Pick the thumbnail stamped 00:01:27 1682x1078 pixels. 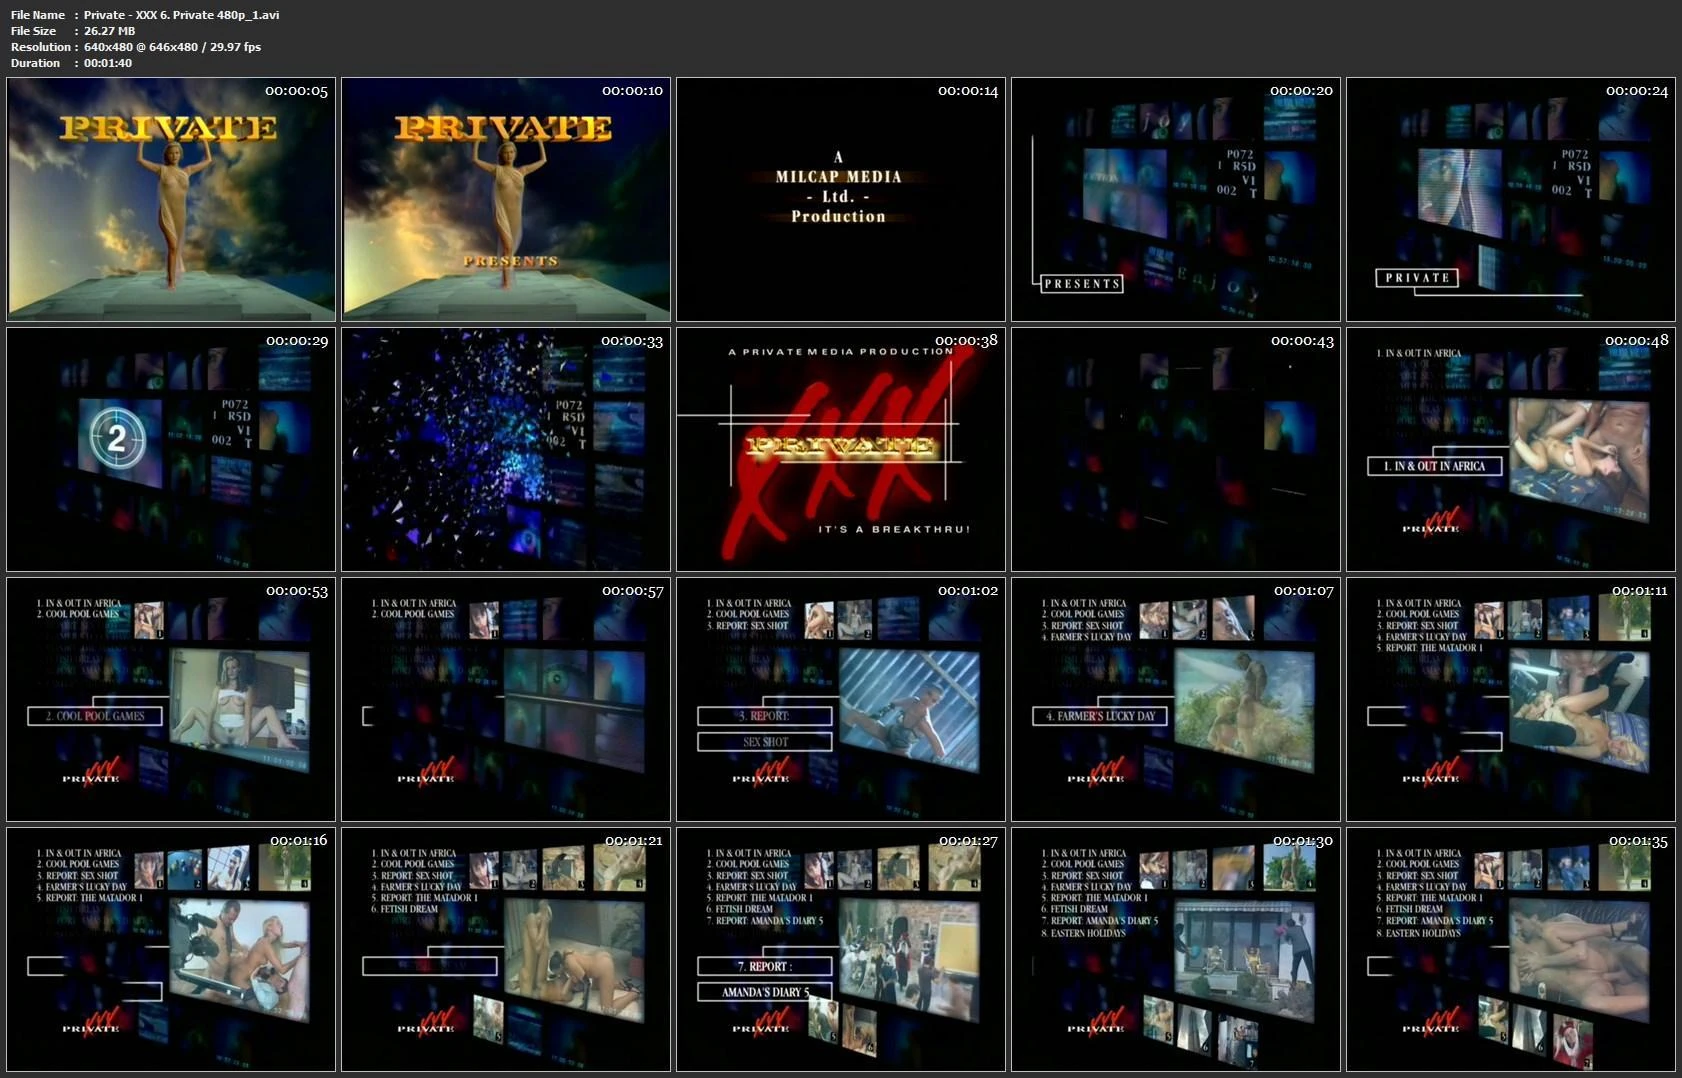pyautogui.click(x=841, y=949)
